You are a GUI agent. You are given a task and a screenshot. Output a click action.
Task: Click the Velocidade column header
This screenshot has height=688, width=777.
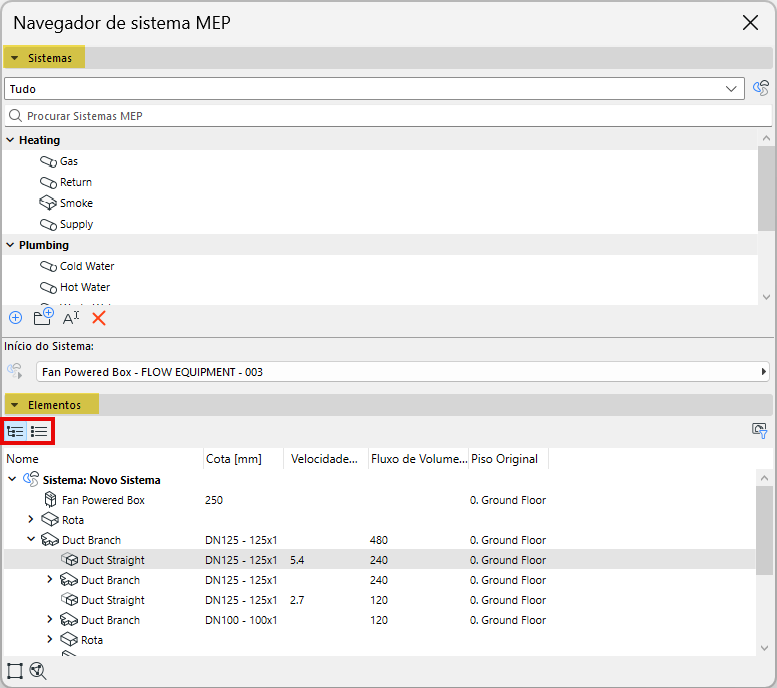tap(326, 459)
